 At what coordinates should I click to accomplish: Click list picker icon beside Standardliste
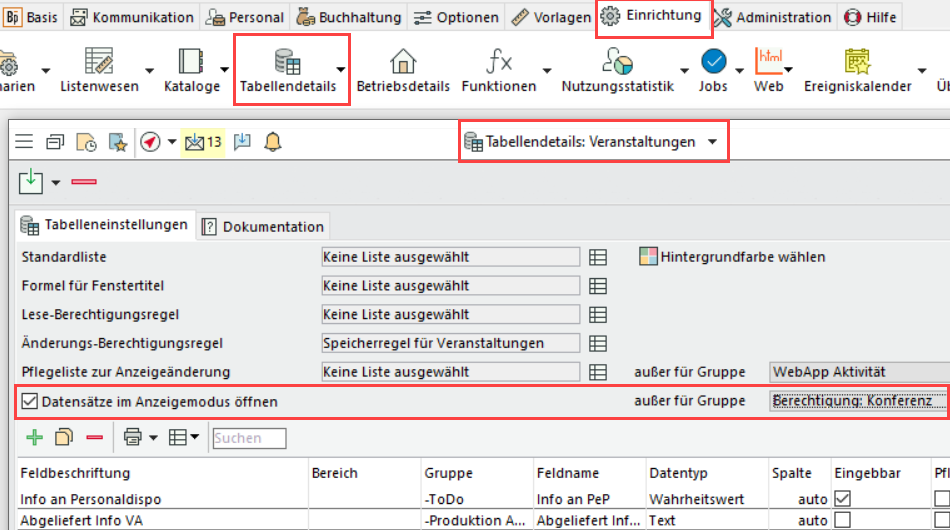point(598,257)
